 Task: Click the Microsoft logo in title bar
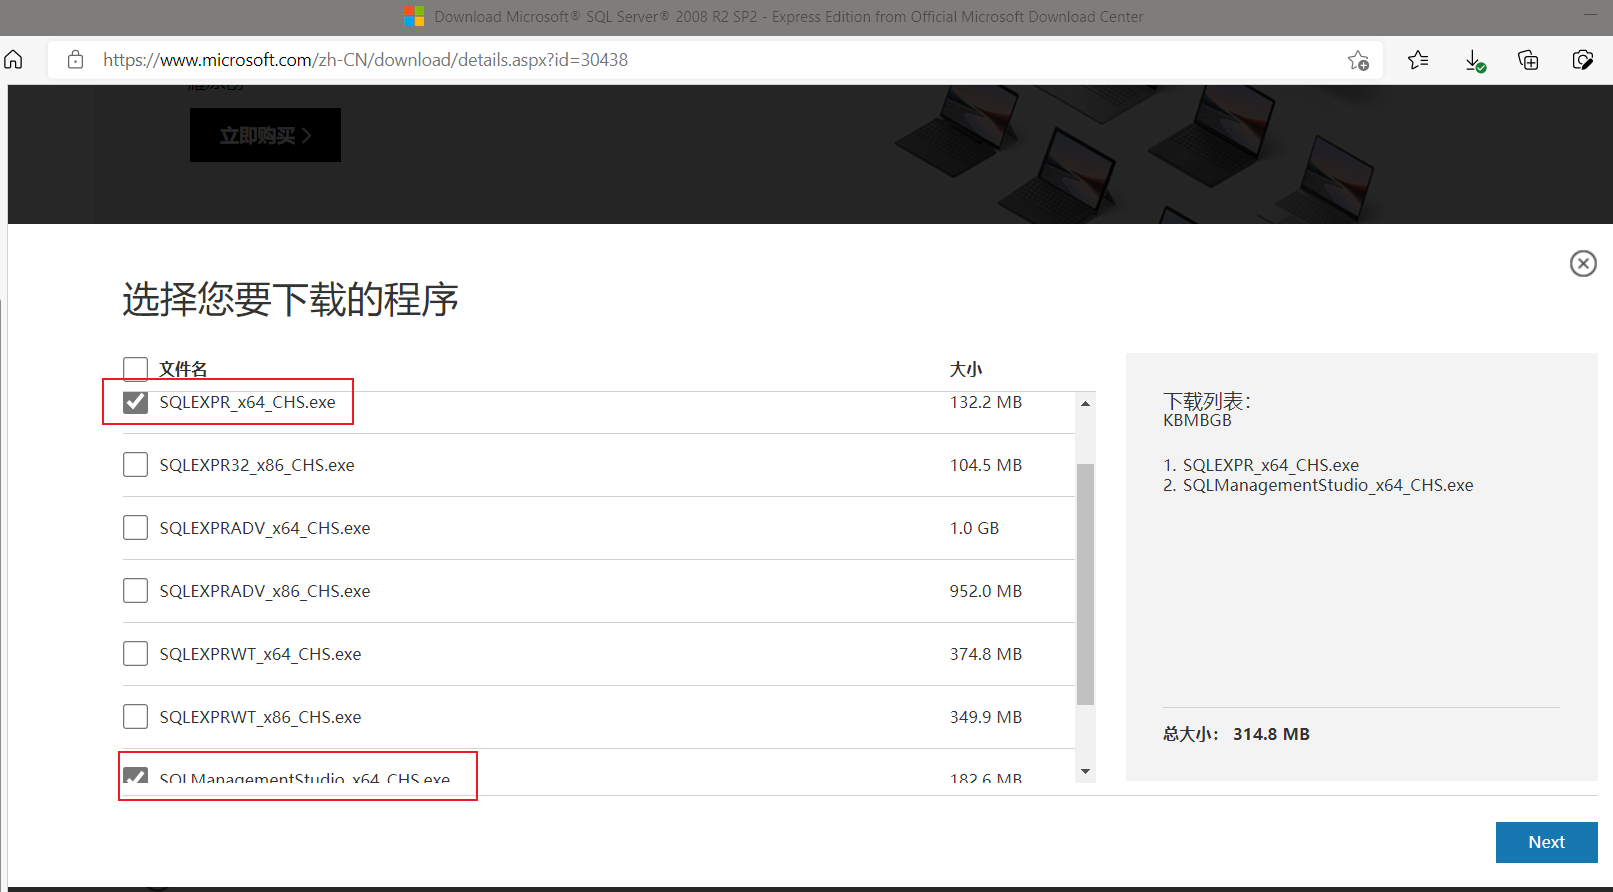(414, 16)
